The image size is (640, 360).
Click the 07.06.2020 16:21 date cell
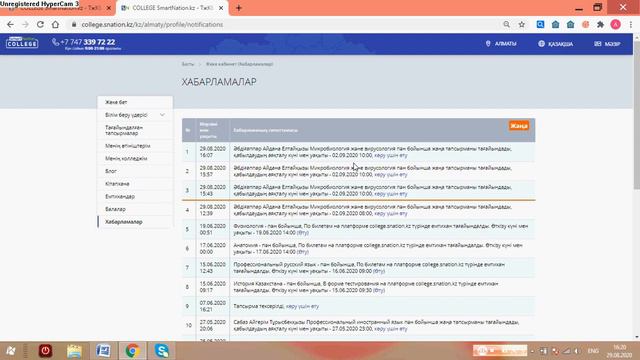[x=213, y=306]
